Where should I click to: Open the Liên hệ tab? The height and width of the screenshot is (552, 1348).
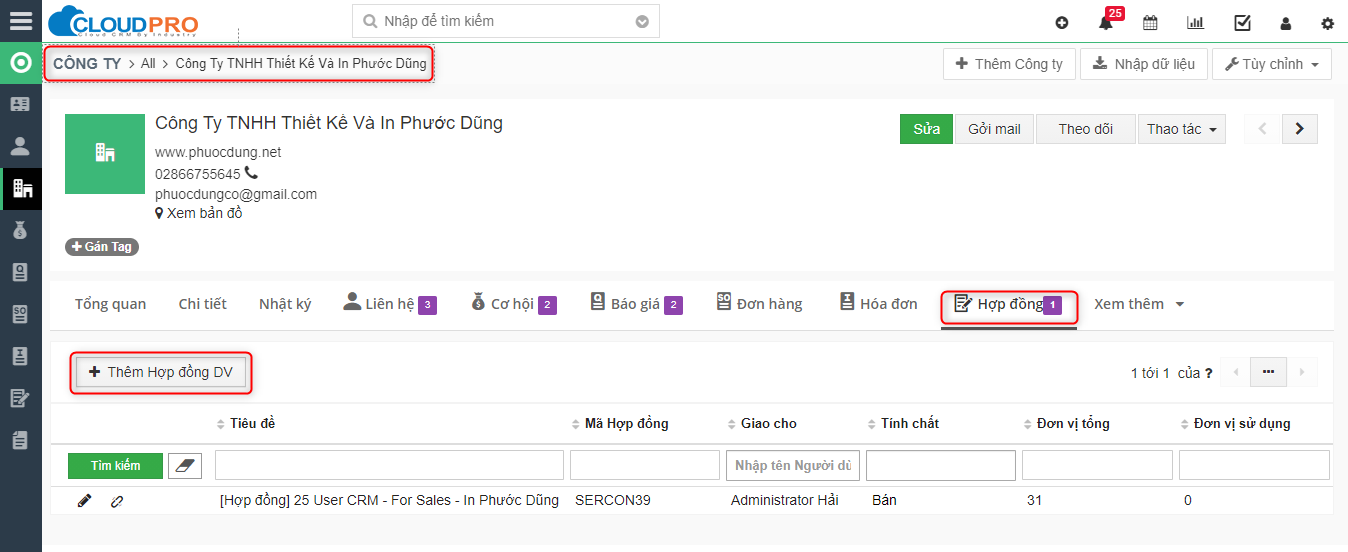coord(390,304)
